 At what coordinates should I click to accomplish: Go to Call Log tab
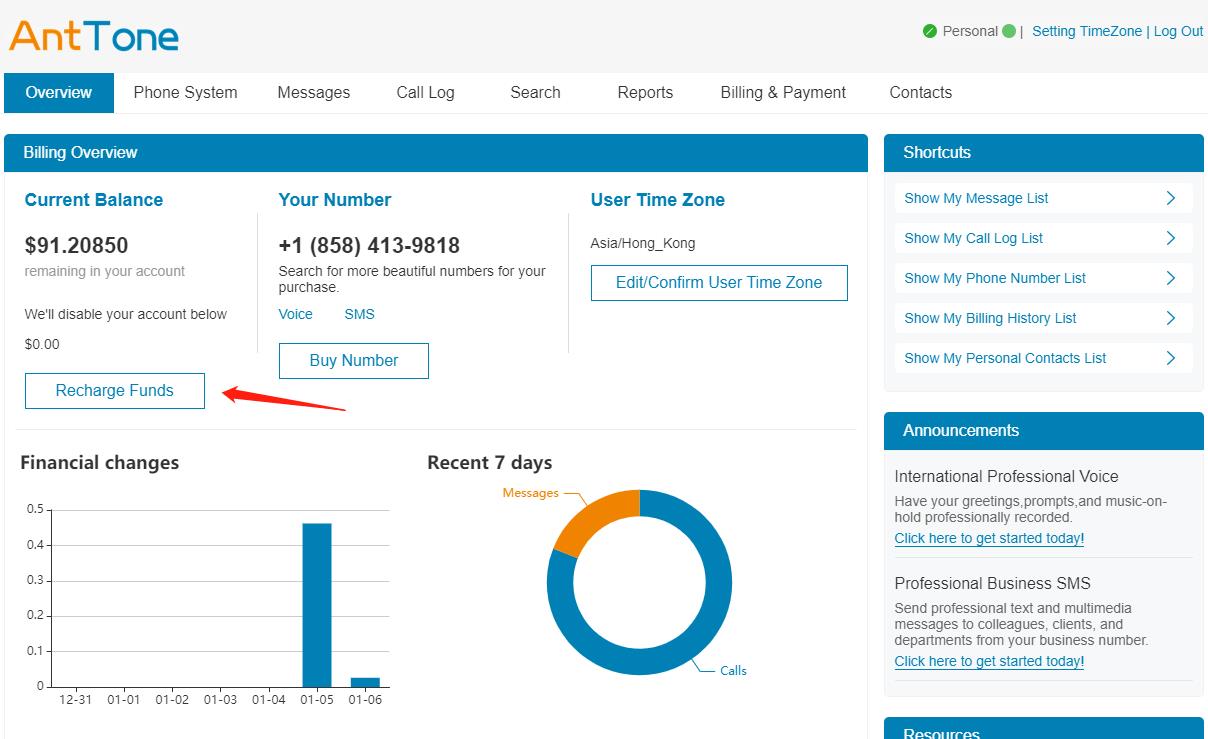425,92
